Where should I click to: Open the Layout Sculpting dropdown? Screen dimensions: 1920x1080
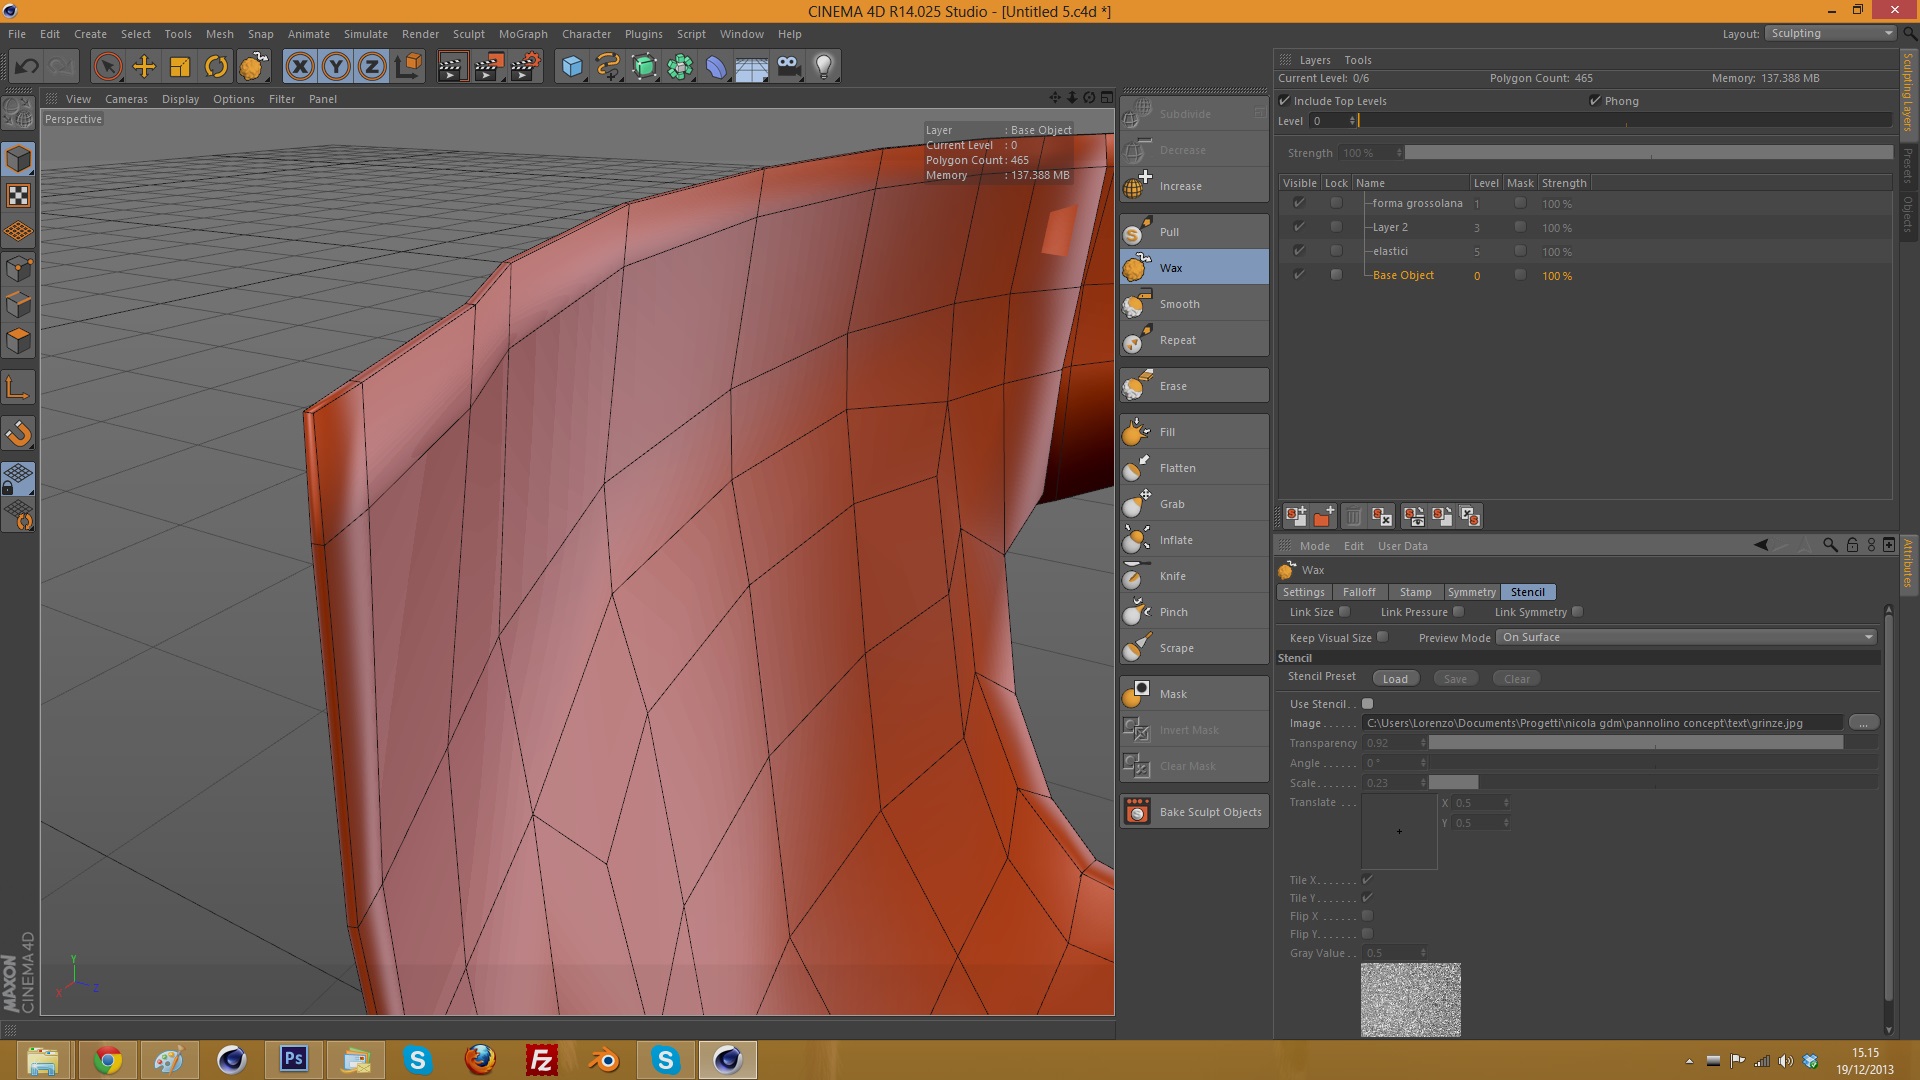pos(1830,33)
